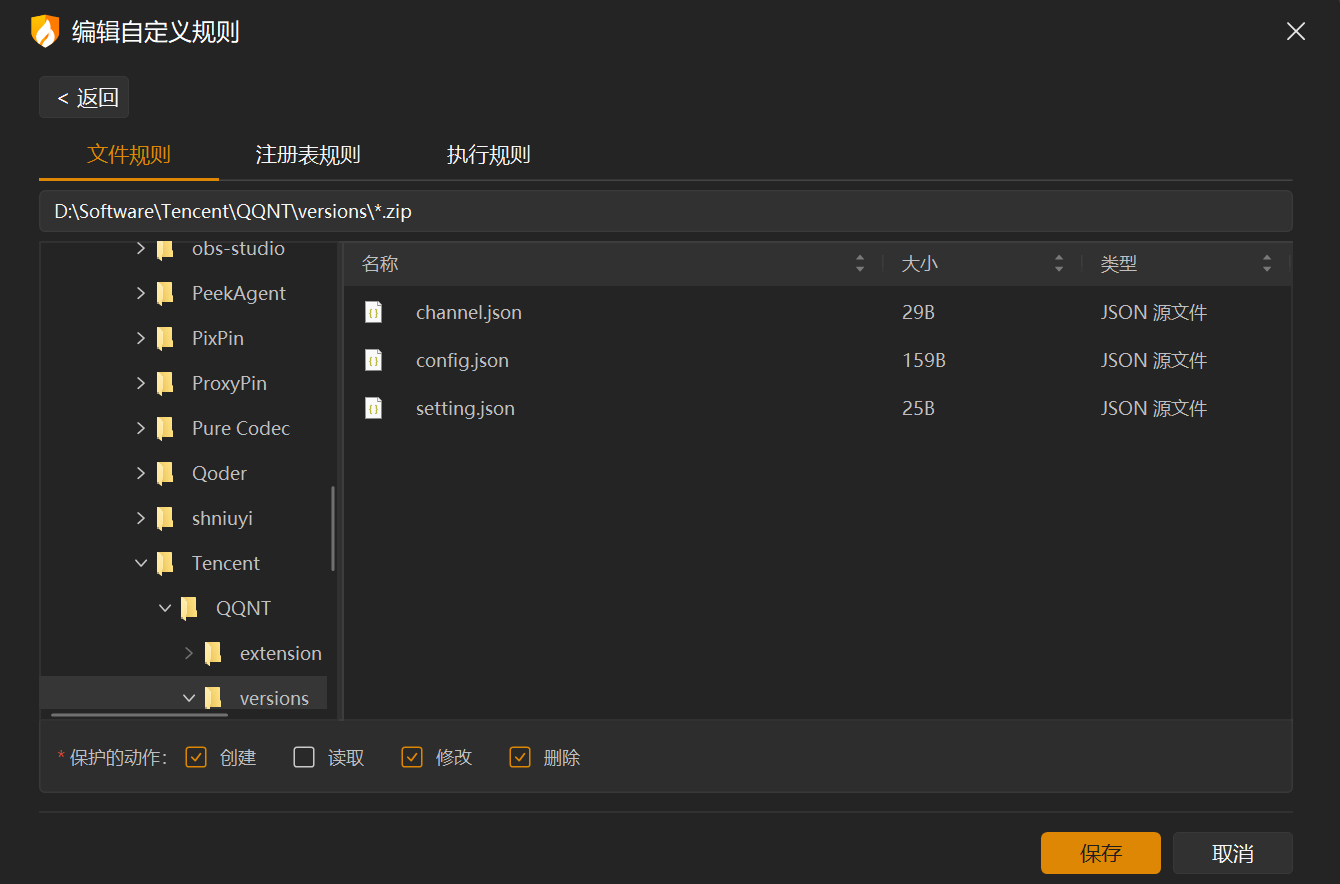Click the QQNT folder icon
The width and height of the screenshot is (1340, 884).
pyautogui.click(x=189, y=608)
